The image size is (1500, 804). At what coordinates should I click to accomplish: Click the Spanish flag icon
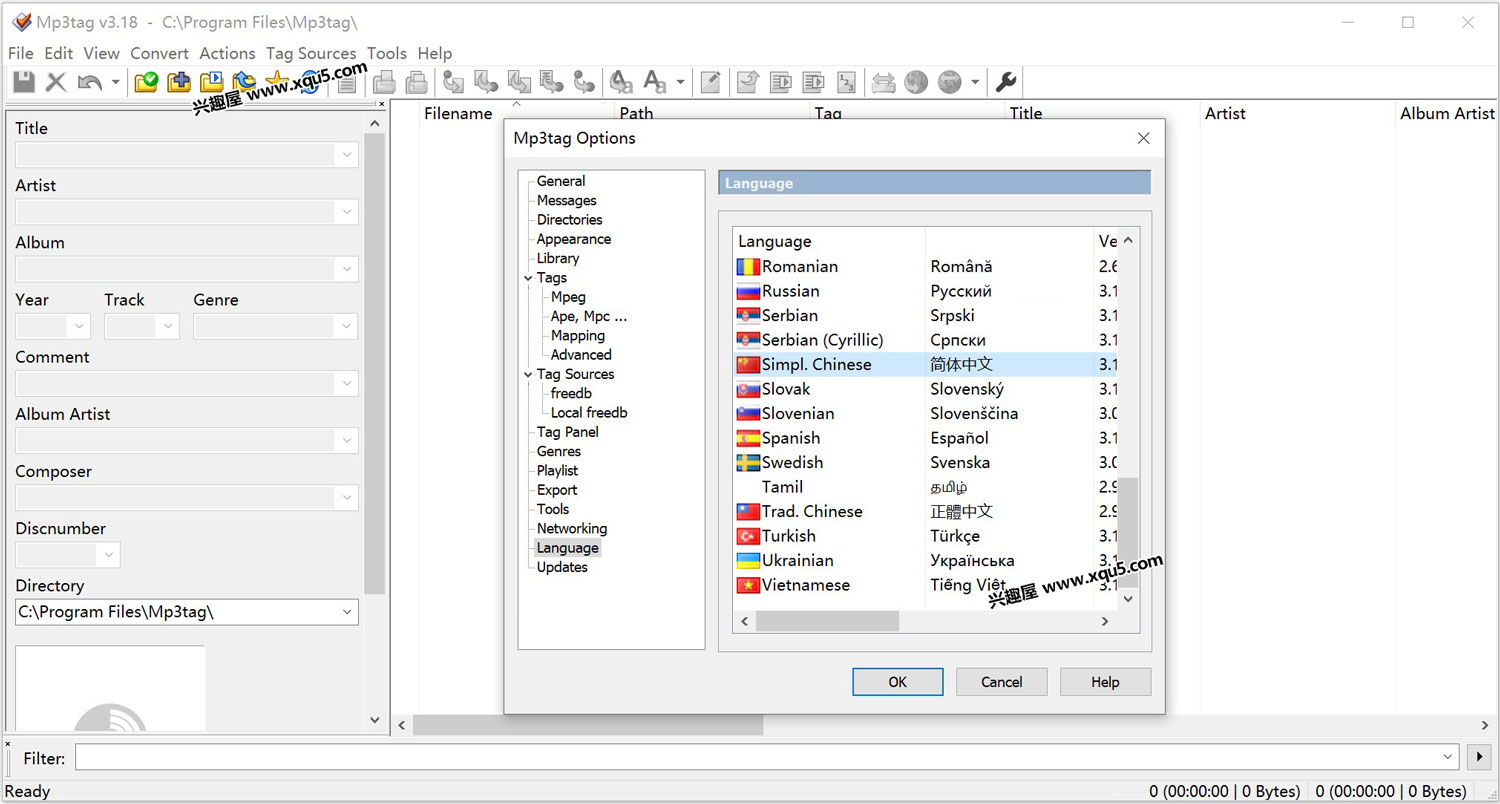coord(748,438)
